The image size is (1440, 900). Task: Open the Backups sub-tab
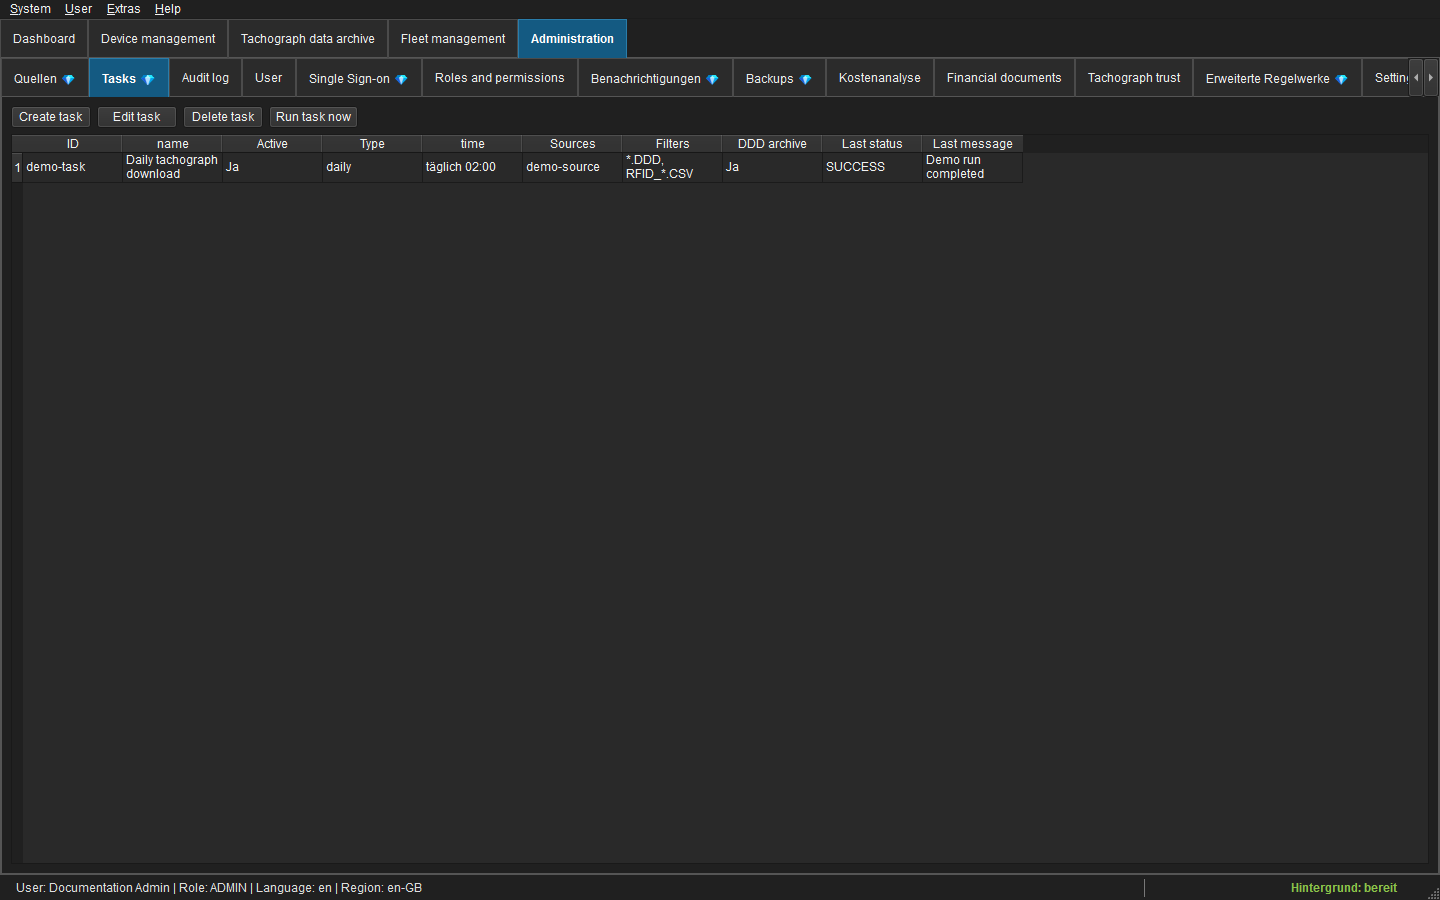(779, 78)
